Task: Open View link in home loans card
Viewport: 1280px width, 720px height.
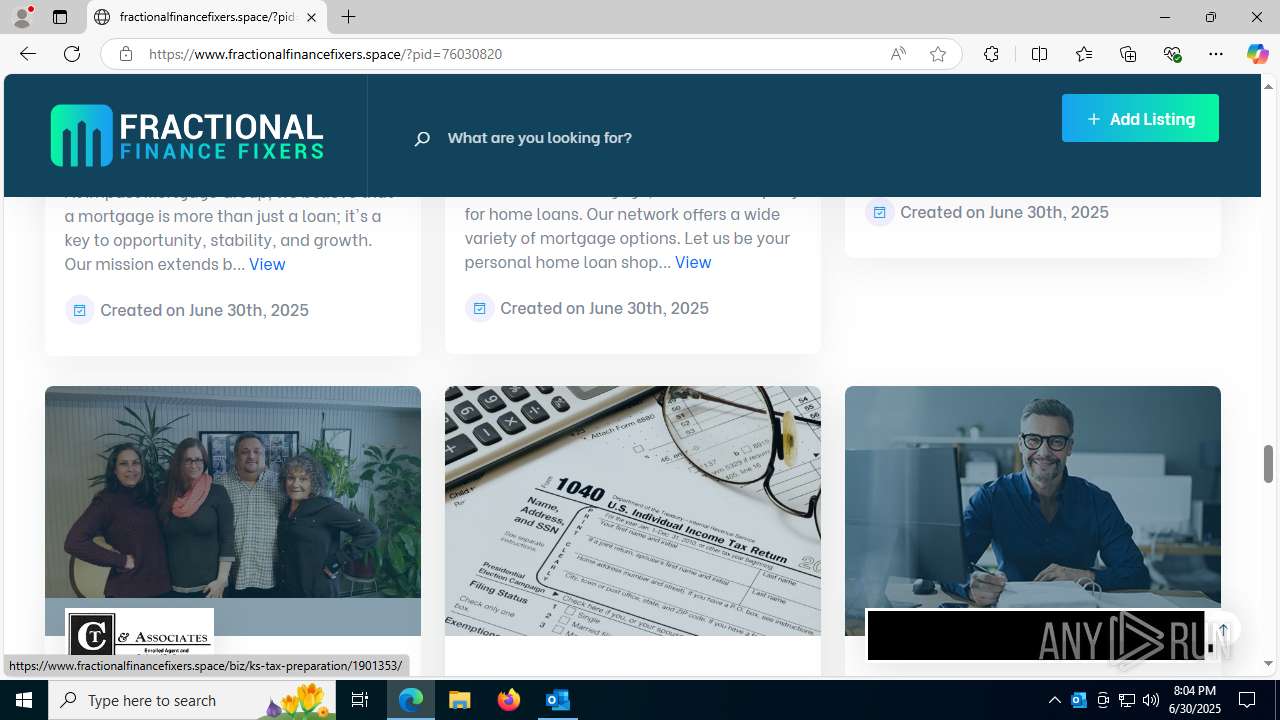Action: click(x=693, y=262)
